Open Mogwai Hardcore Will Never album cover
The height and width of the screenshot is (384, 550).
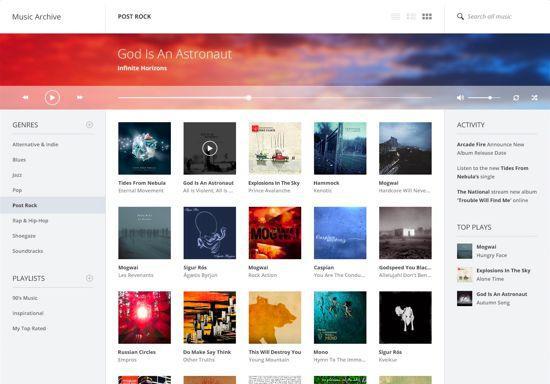pyautogui.click(x=405, y=148)
